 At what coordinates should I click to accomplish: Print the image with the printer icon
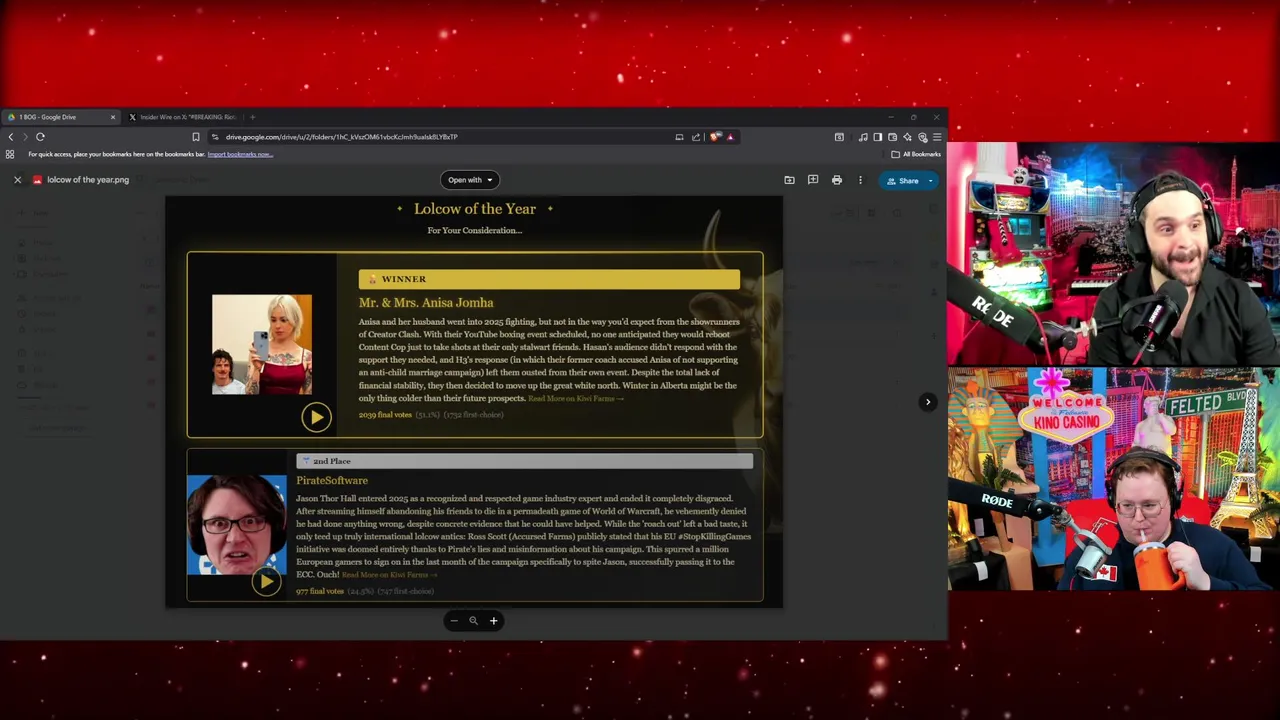(x=837, y=180)
